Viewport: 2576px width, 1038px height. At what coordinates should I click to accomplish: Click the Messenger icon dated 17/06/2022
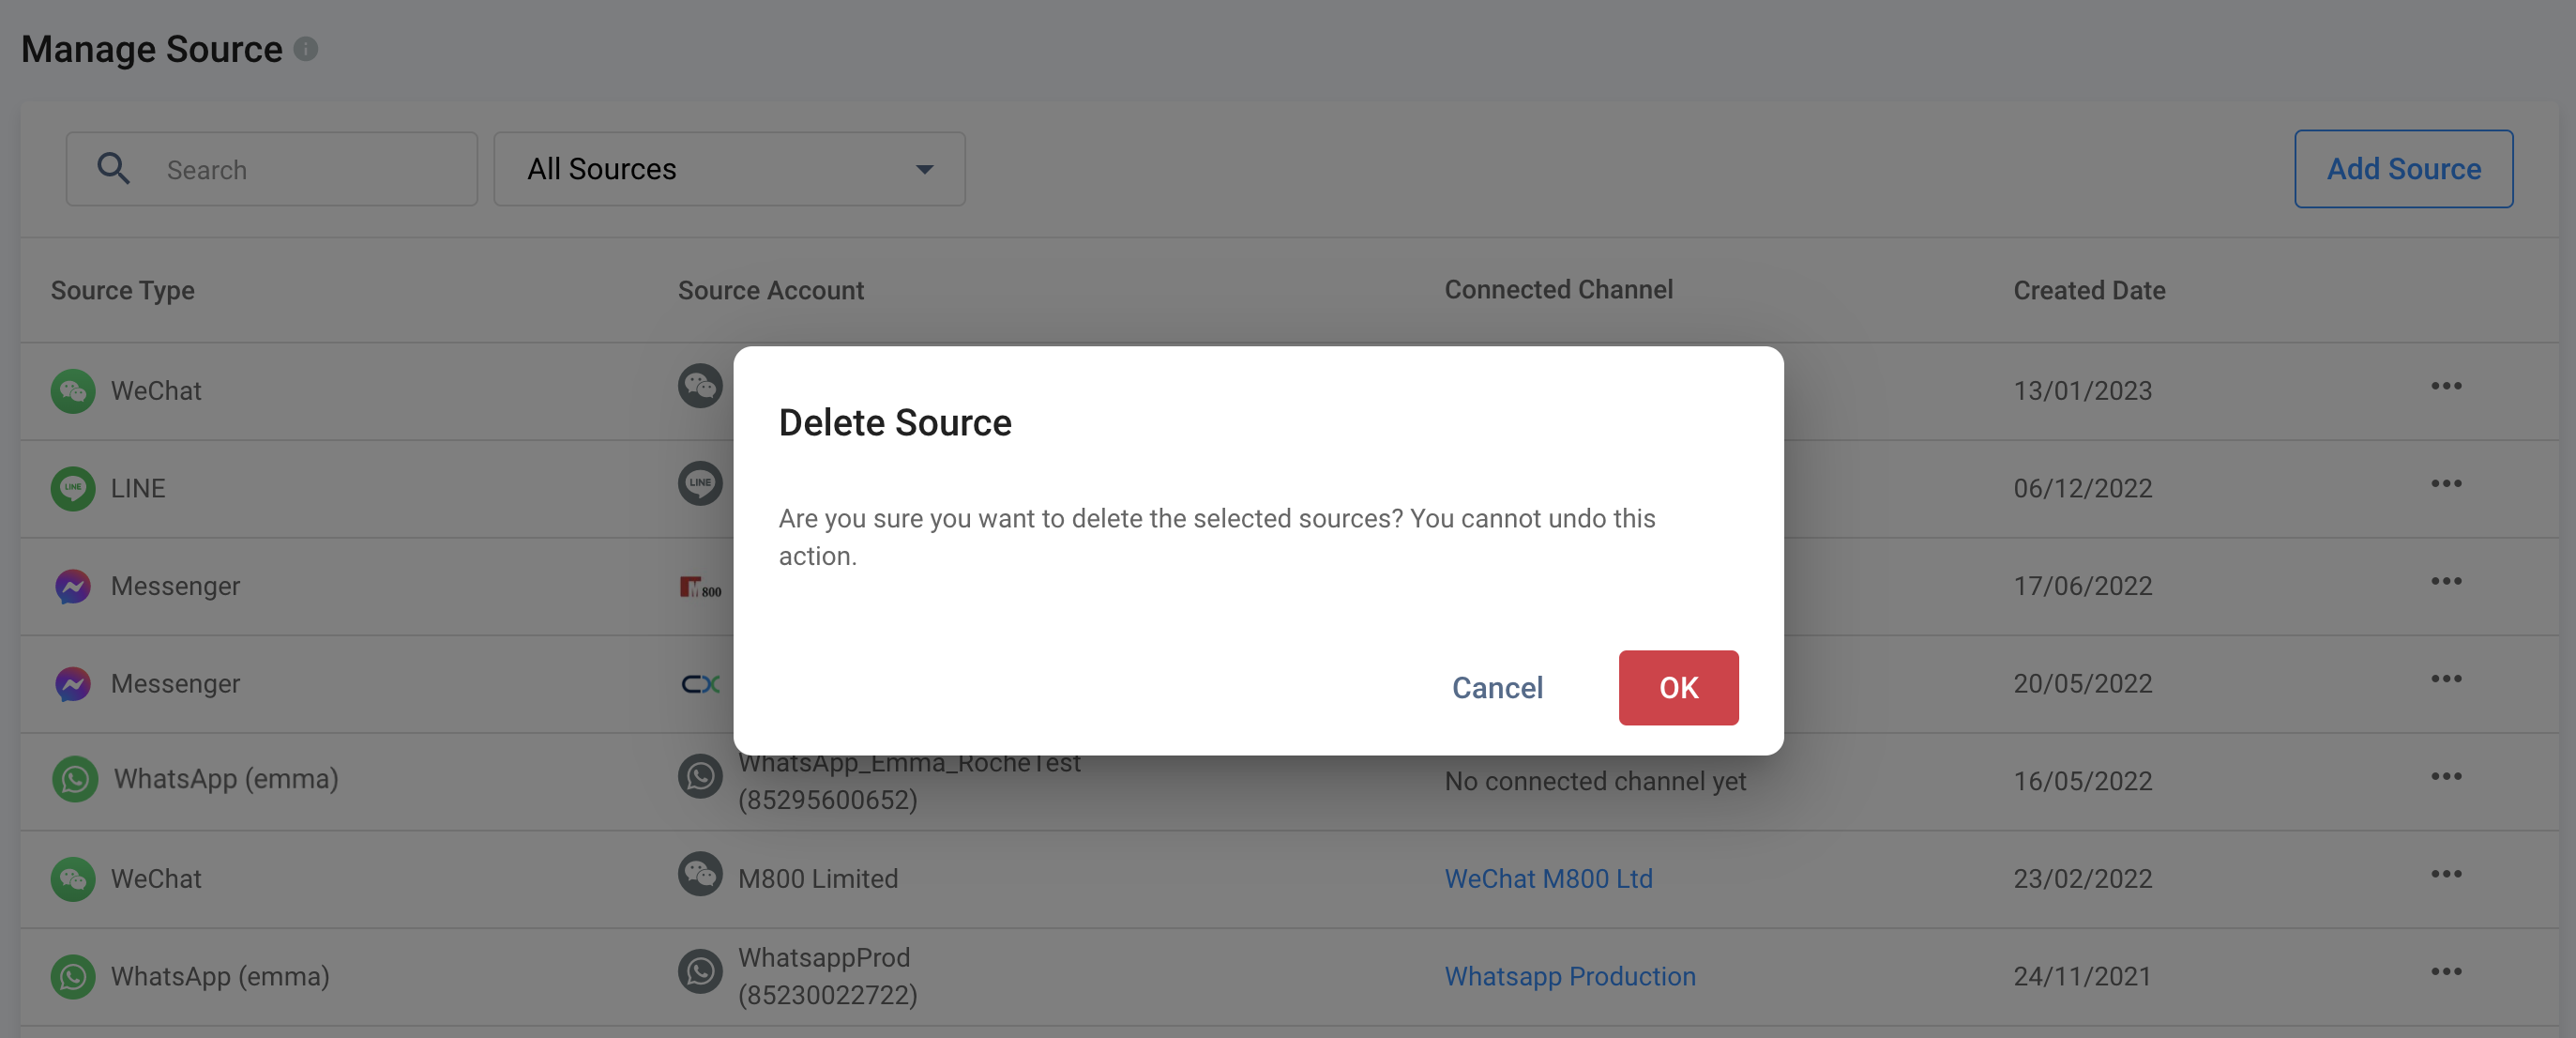73,586
